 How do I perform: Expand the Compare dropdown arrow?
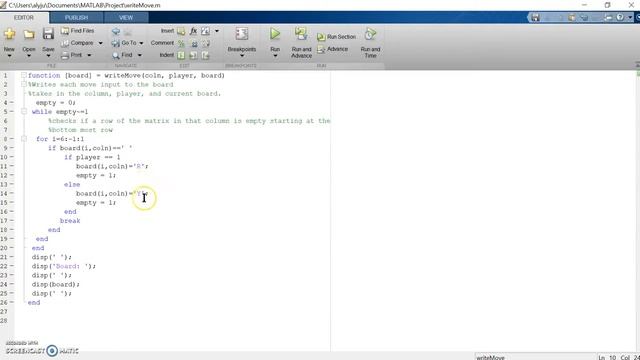(100, 43)
